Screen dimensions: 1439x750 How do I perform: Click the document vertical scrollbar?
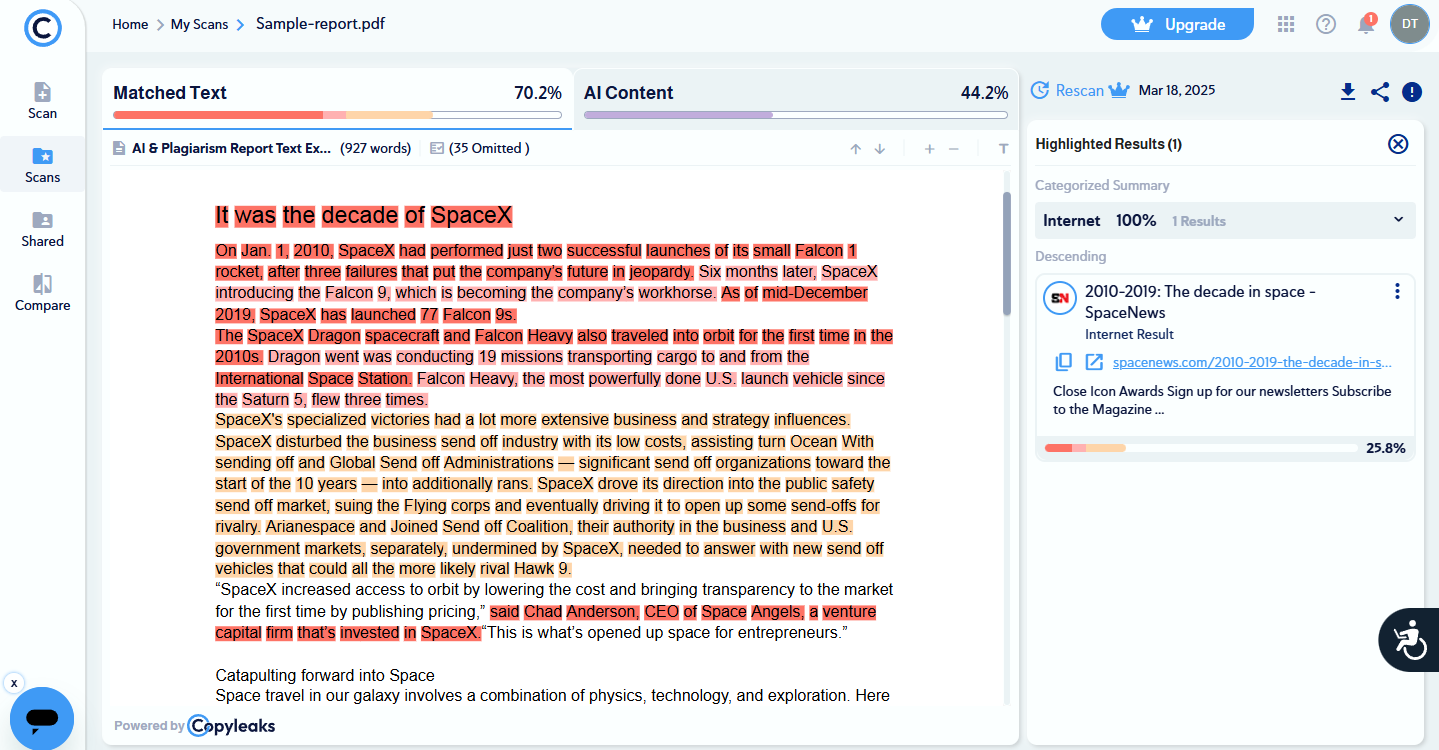(x=1007, y=254)
